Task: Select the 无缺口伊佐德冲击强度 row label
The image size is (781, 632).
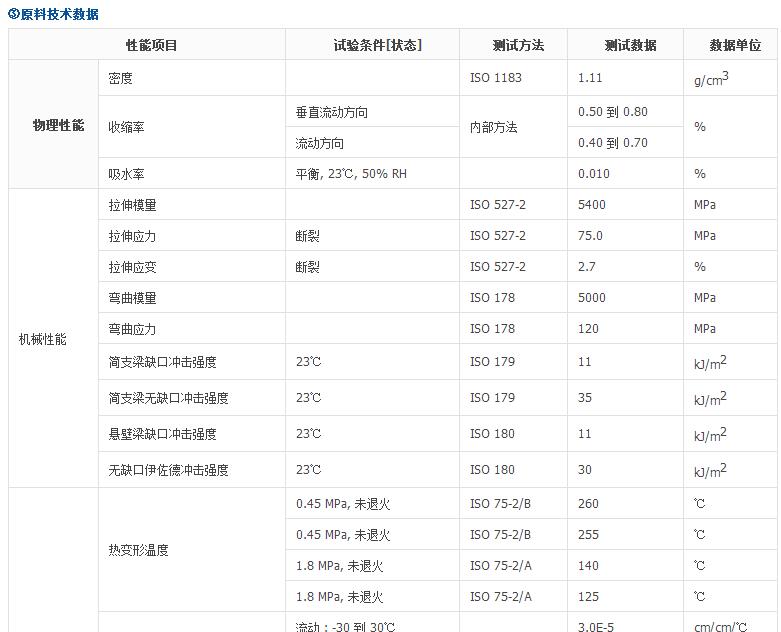Action: pyautogui.click(x=169, y=470)
